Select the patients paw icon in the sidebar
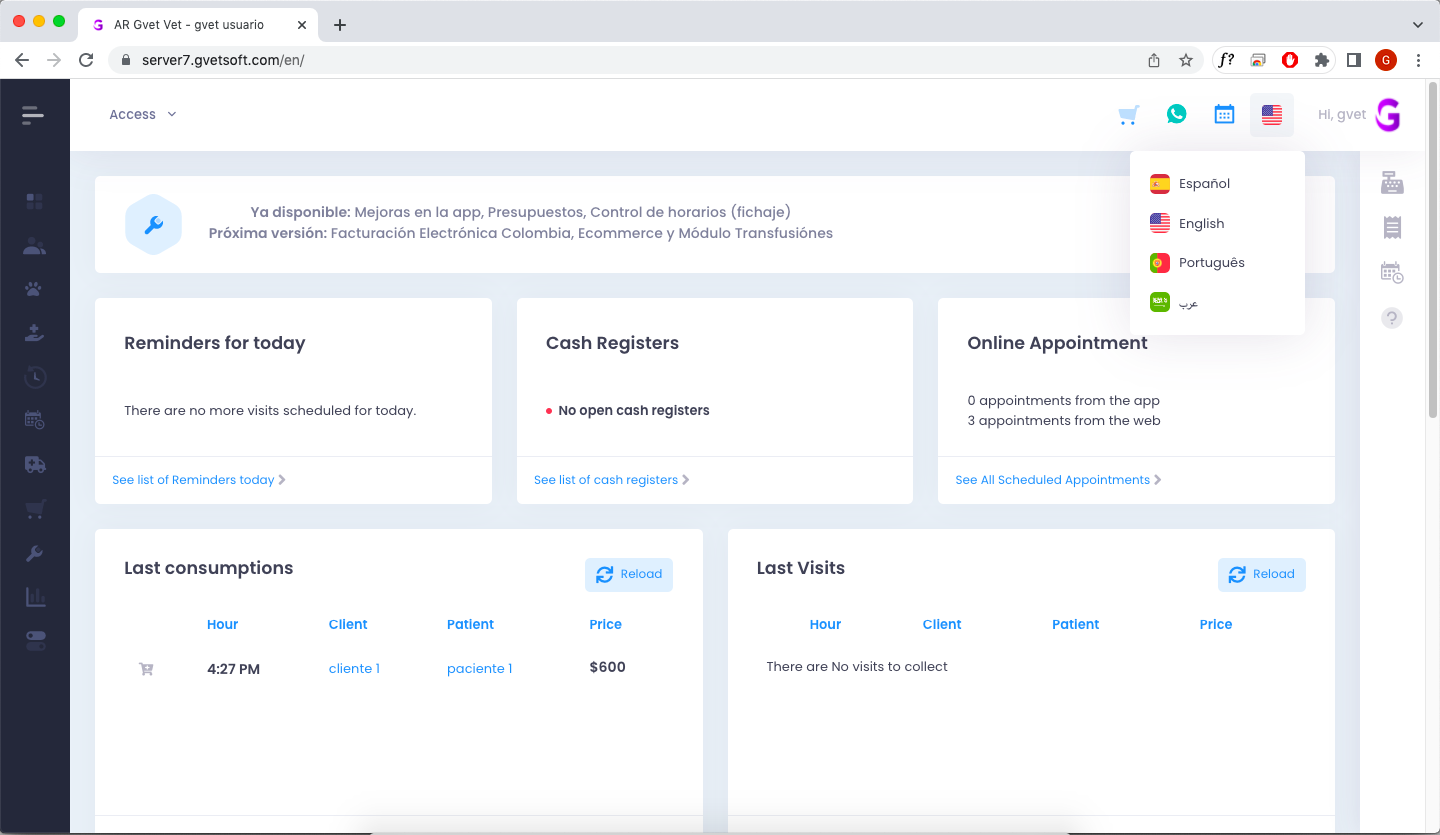The width and height of the screenshot is (1440, 835). coord(34,288)
